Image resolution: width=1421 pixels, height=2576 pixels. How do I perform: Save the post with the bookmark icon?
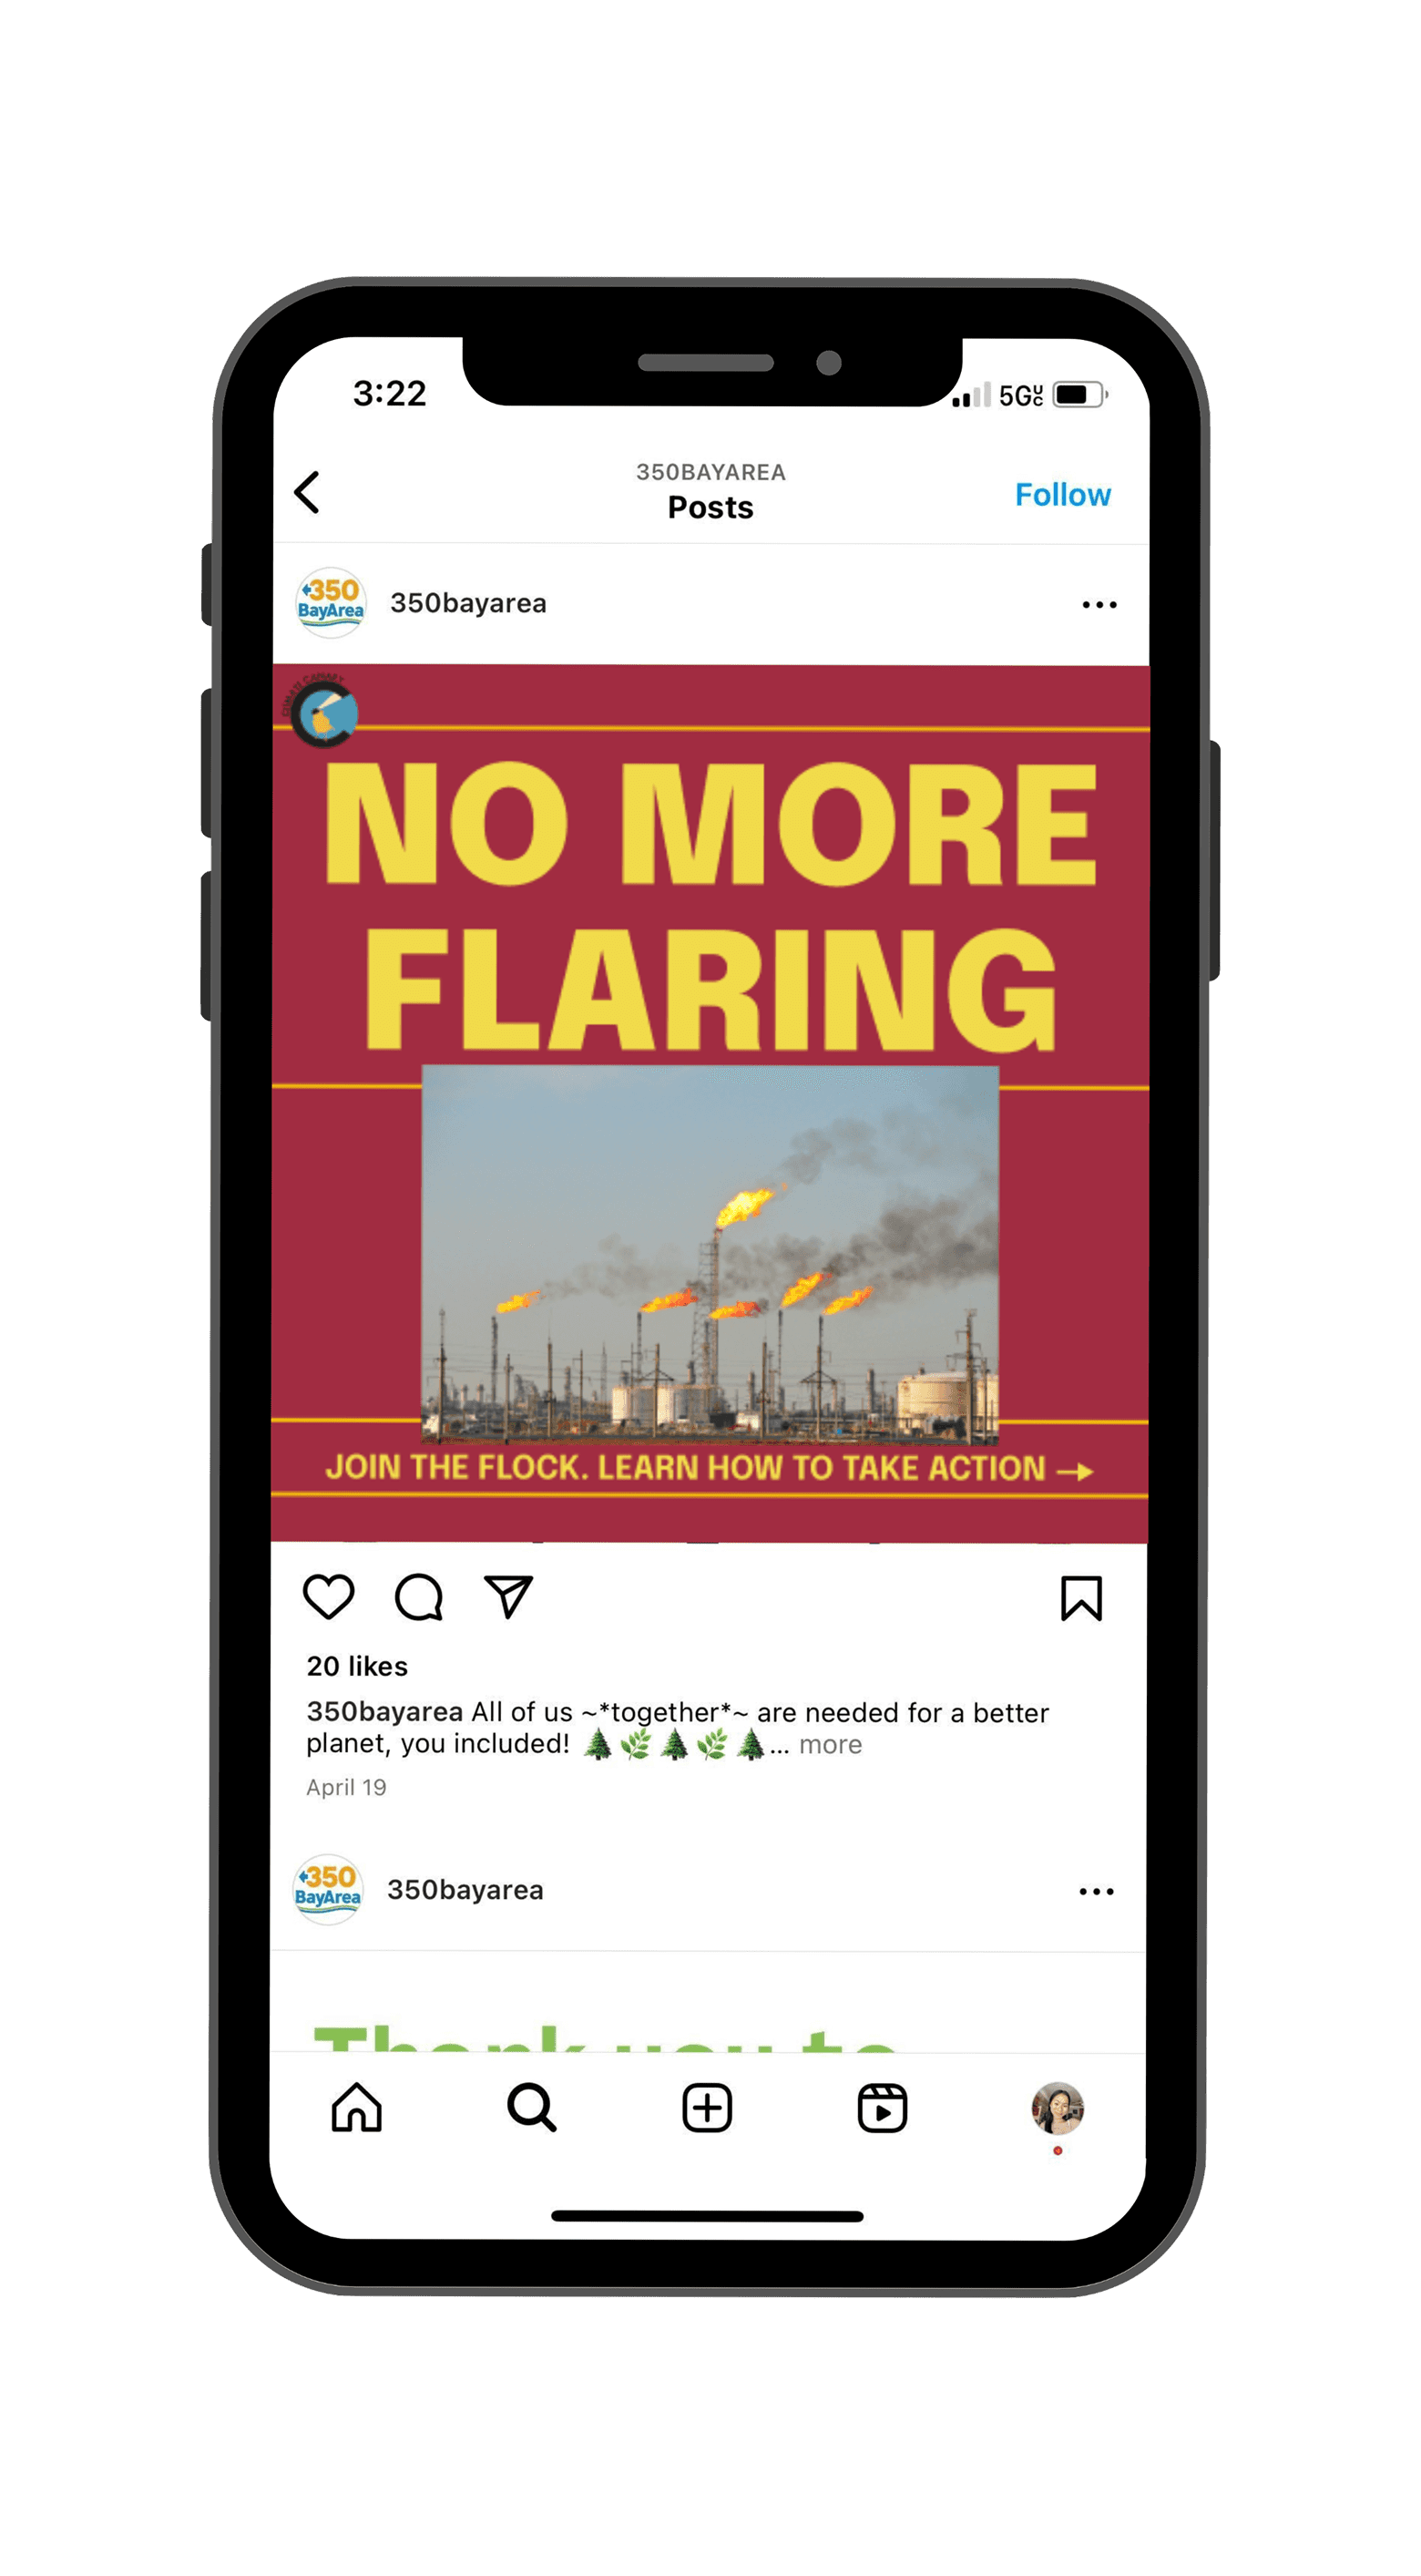tap(1081, 1598)
